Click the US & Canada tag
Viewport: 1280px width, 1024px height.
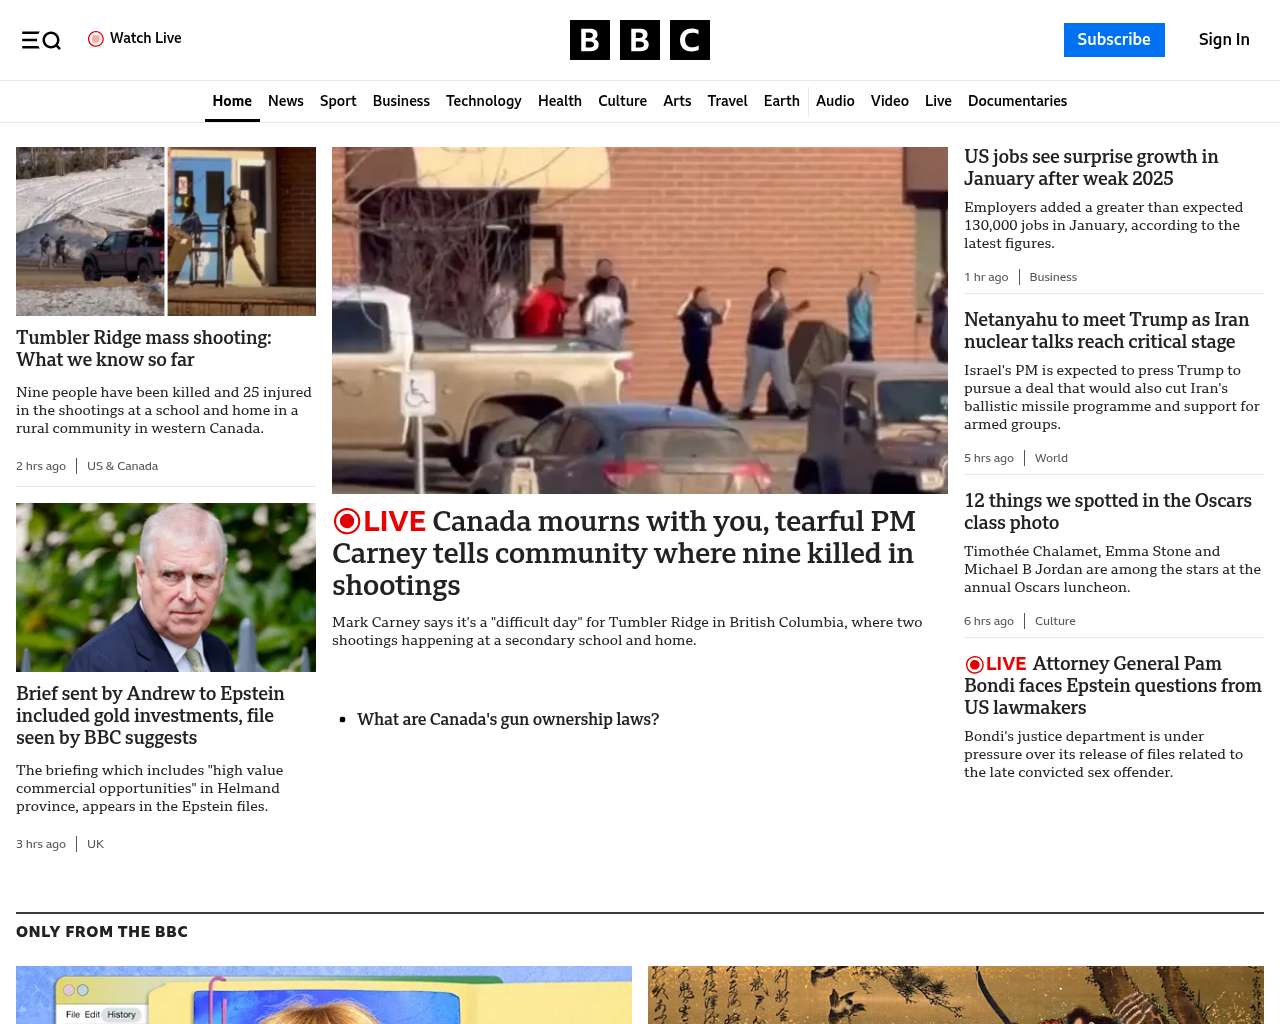pos(122,466)
